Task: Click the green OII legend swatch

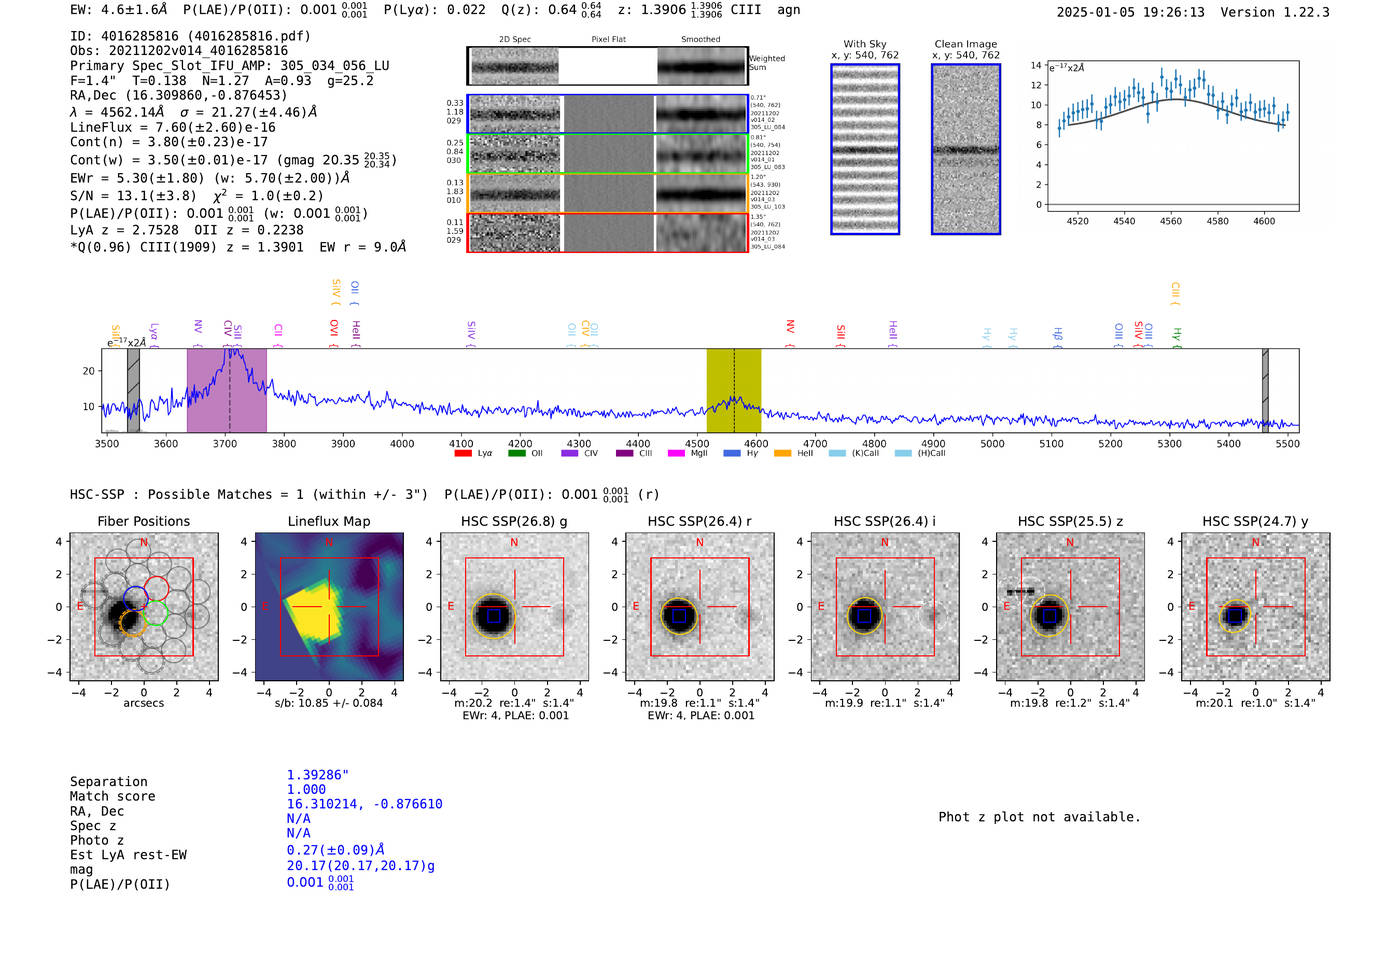Action: tap(516, 453)
